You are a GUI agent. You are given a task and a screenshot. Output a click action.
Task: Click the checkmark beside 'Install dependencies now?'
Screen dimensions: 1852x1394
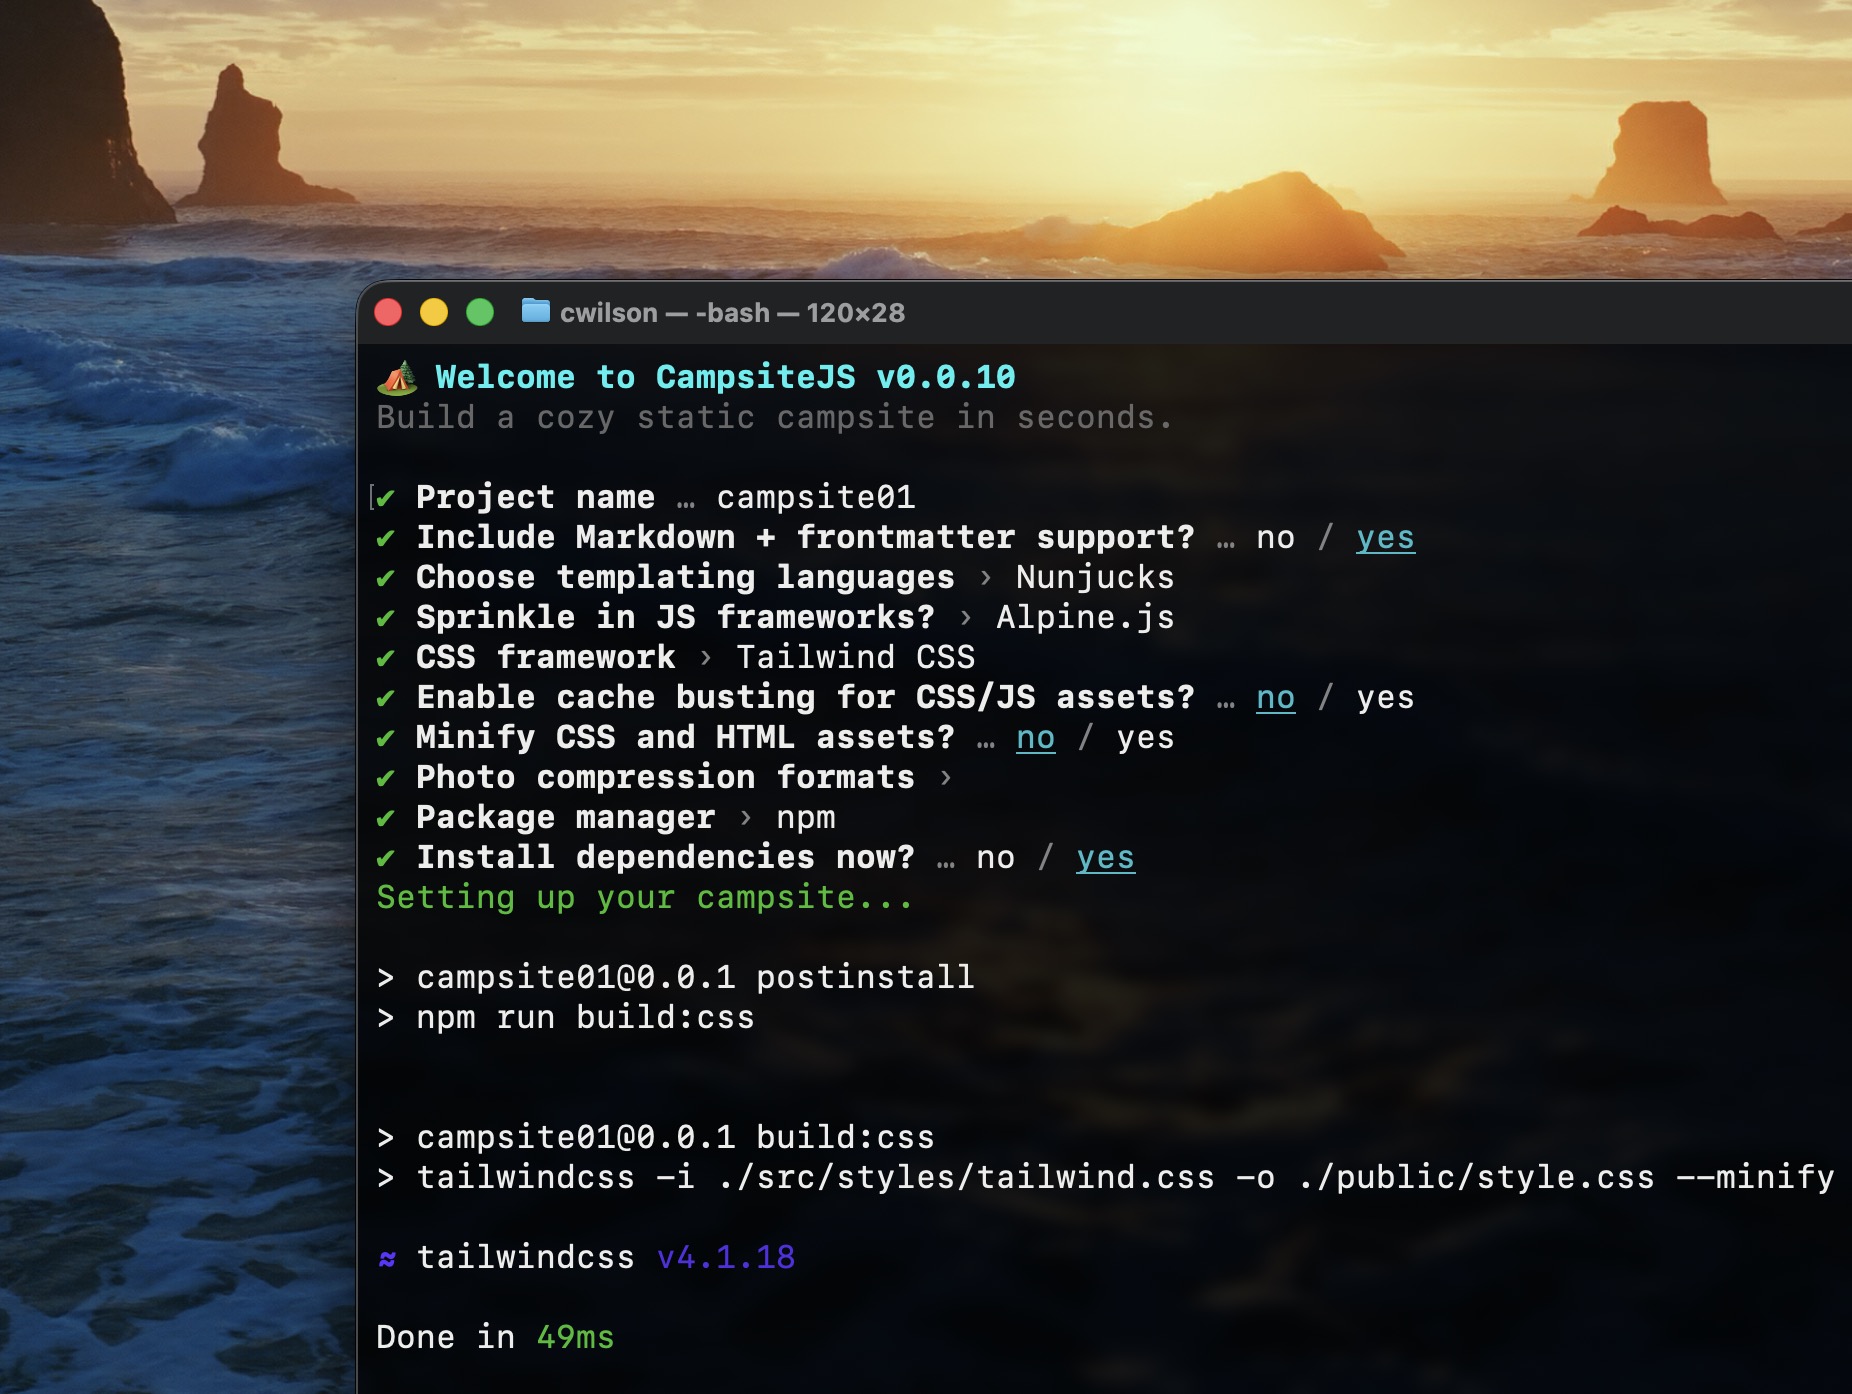click(x=386, y=858)
